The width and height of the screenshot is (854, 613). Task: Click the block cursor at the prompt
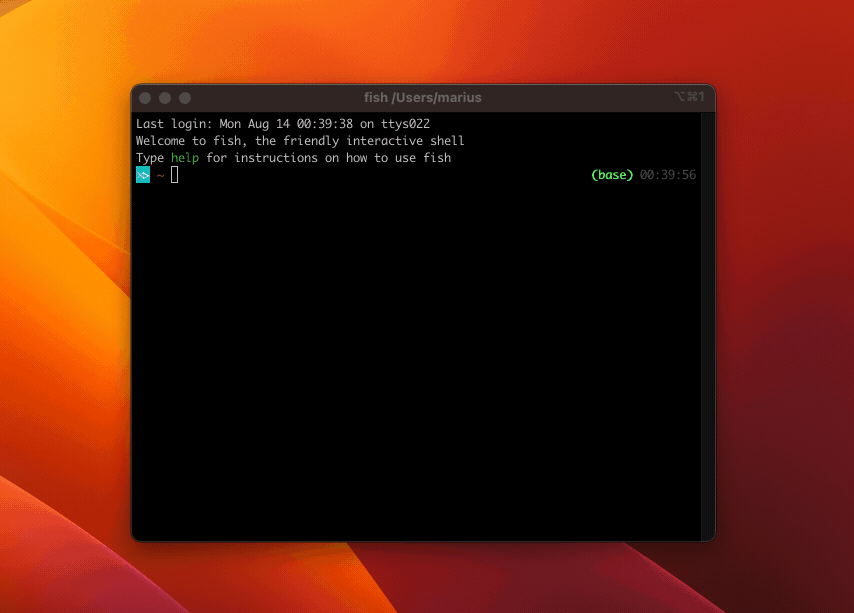coord(175,175)
